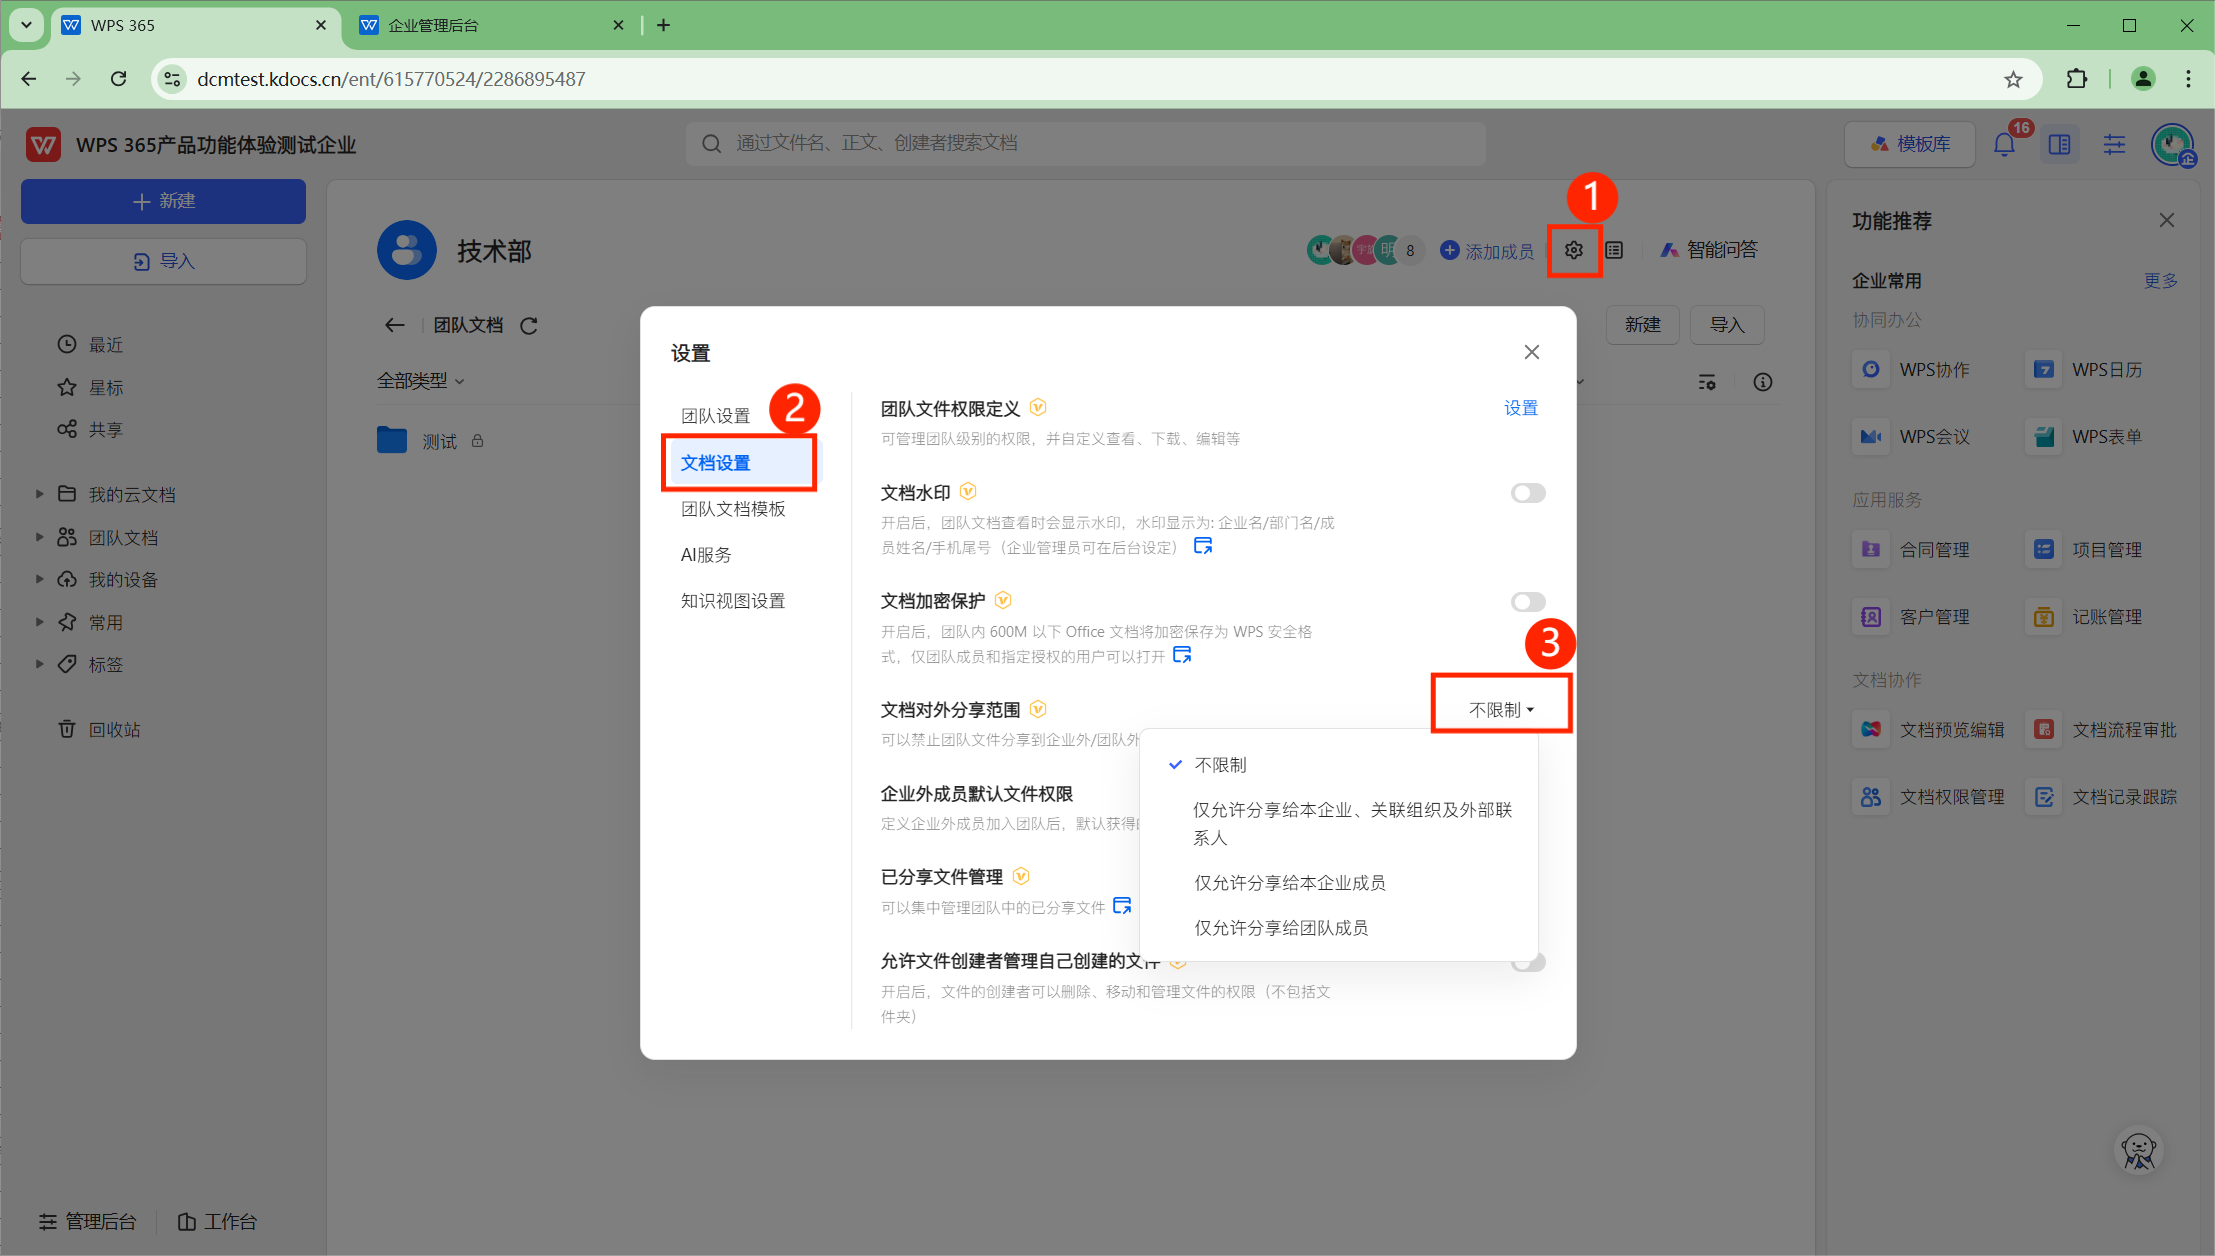
Task: Expand 我的设备 tree node
Action: pyautogui.click(x=39, y=579)
